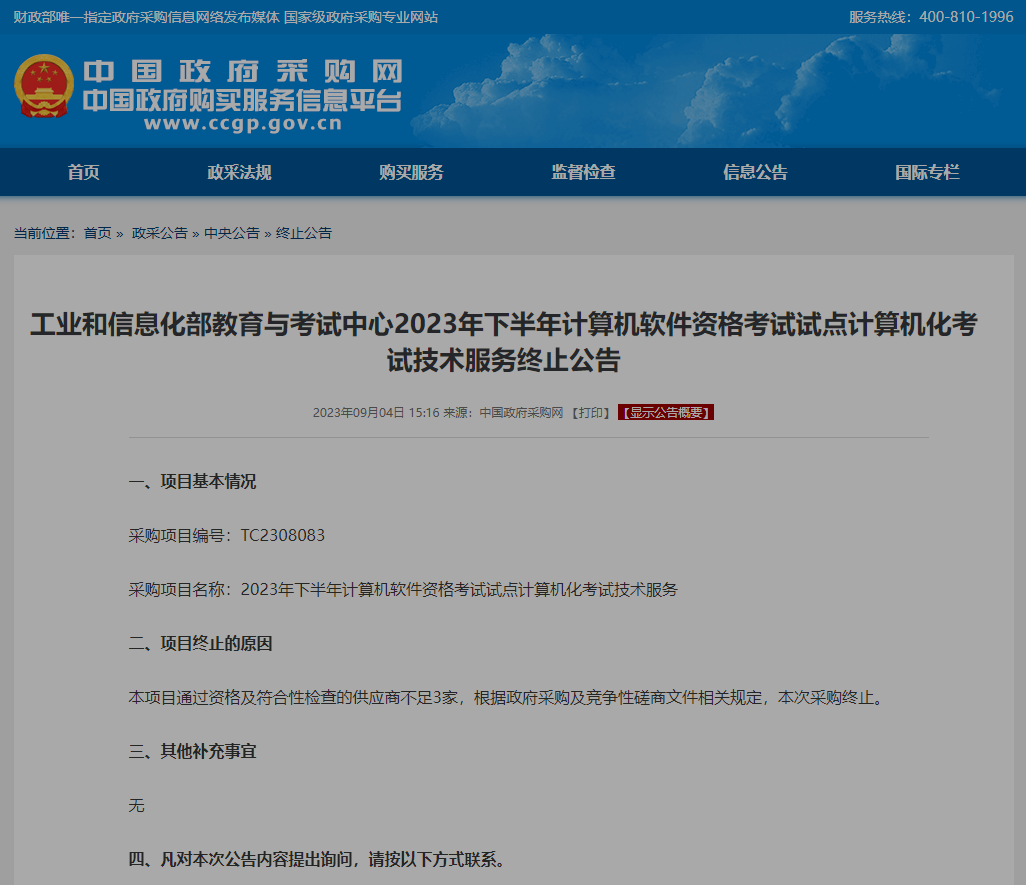Click the 2023年09月04日 15:16 timestamp
1026x885 pixels.
point(376,413)
